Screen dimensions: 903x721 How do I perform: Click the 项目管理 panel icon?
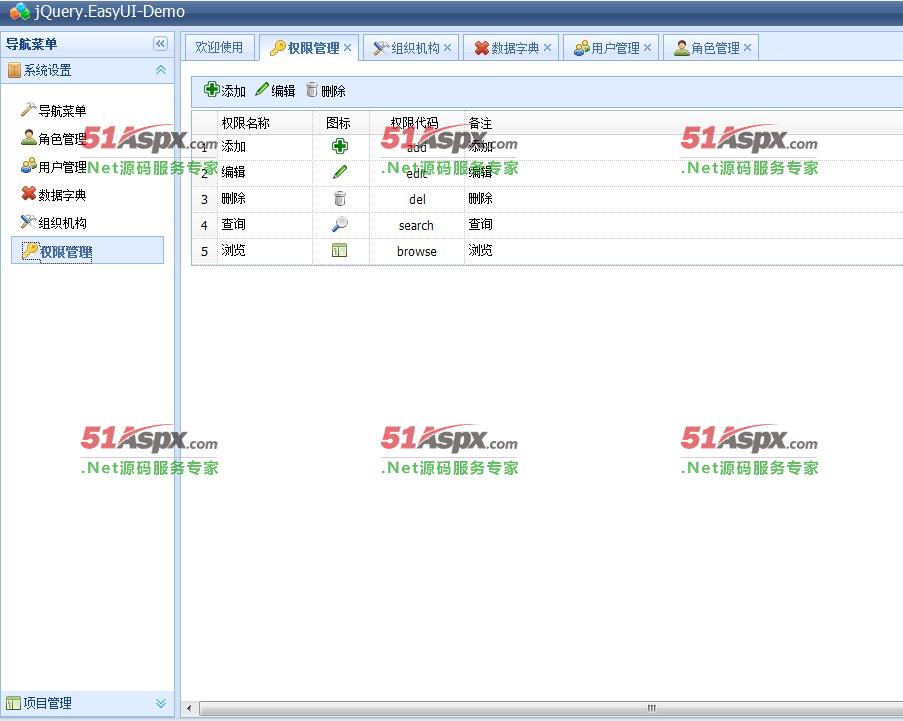click(x=13, y=703)
